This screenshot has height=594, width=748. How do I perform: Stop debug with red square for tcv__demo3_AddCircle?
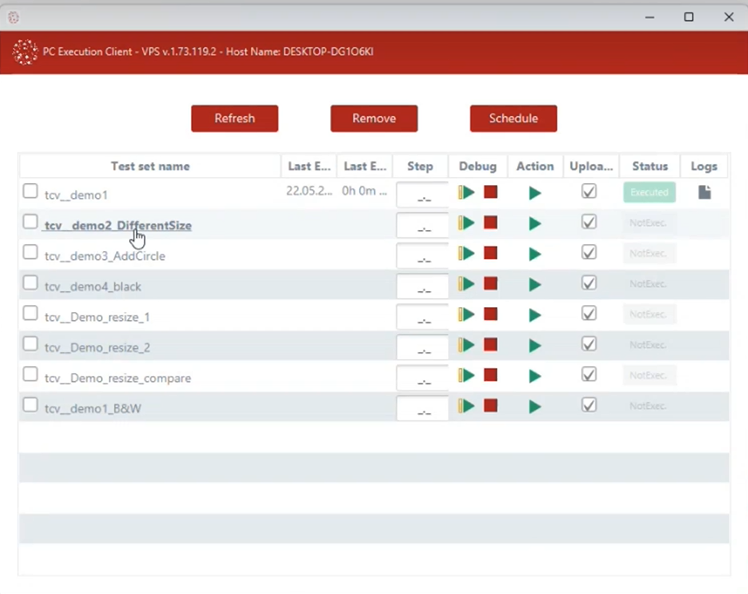(490, 253)
